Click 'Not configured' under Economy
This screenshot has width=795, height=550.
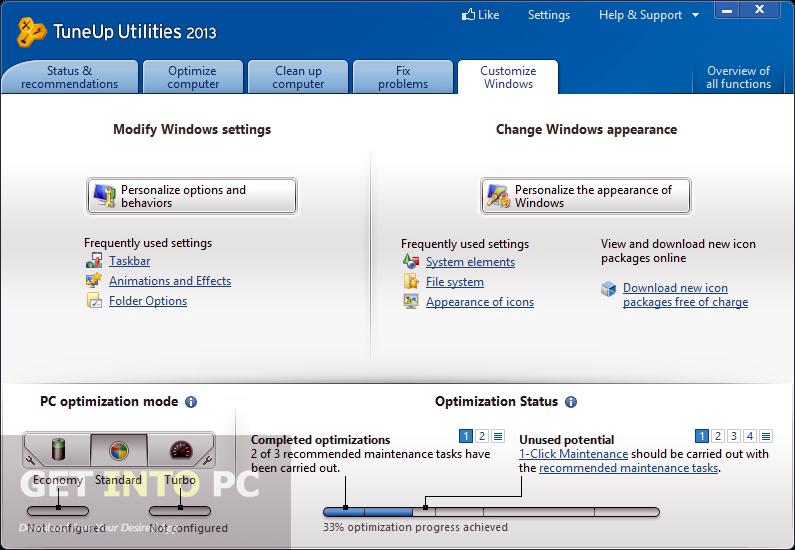click(x=66, y=528)
